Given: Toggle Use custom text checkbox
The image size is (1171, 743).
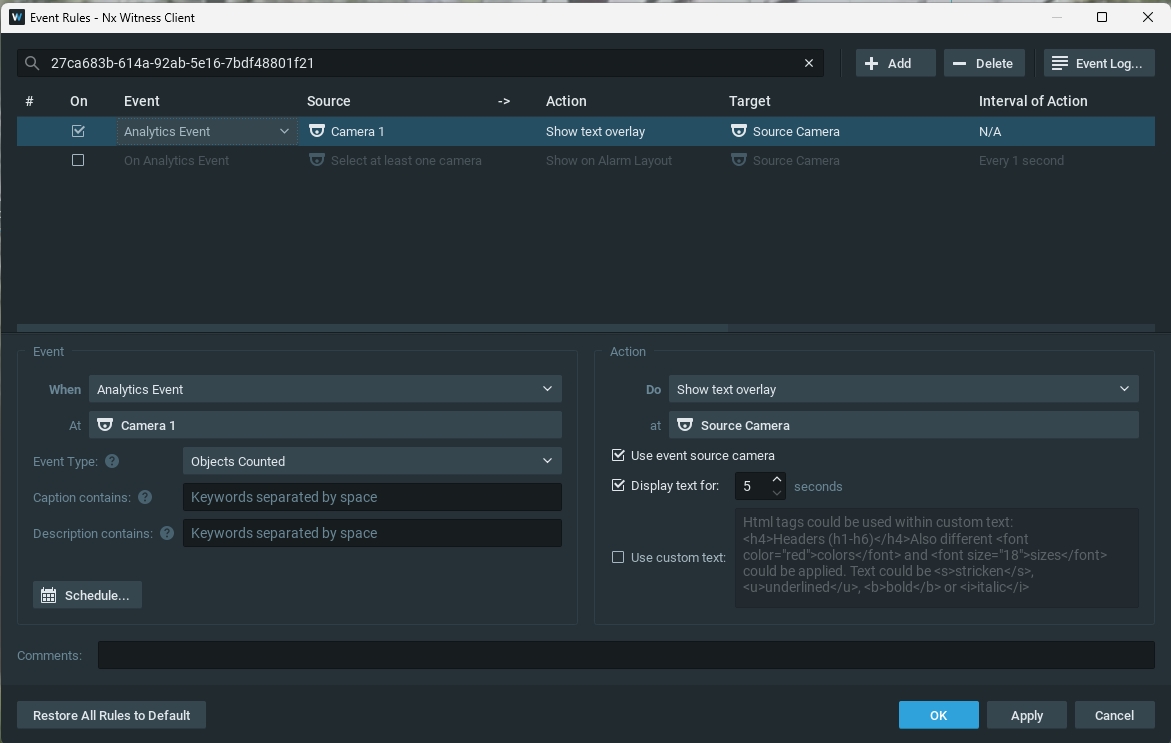Looking at the screenshot, I should 618,557.
